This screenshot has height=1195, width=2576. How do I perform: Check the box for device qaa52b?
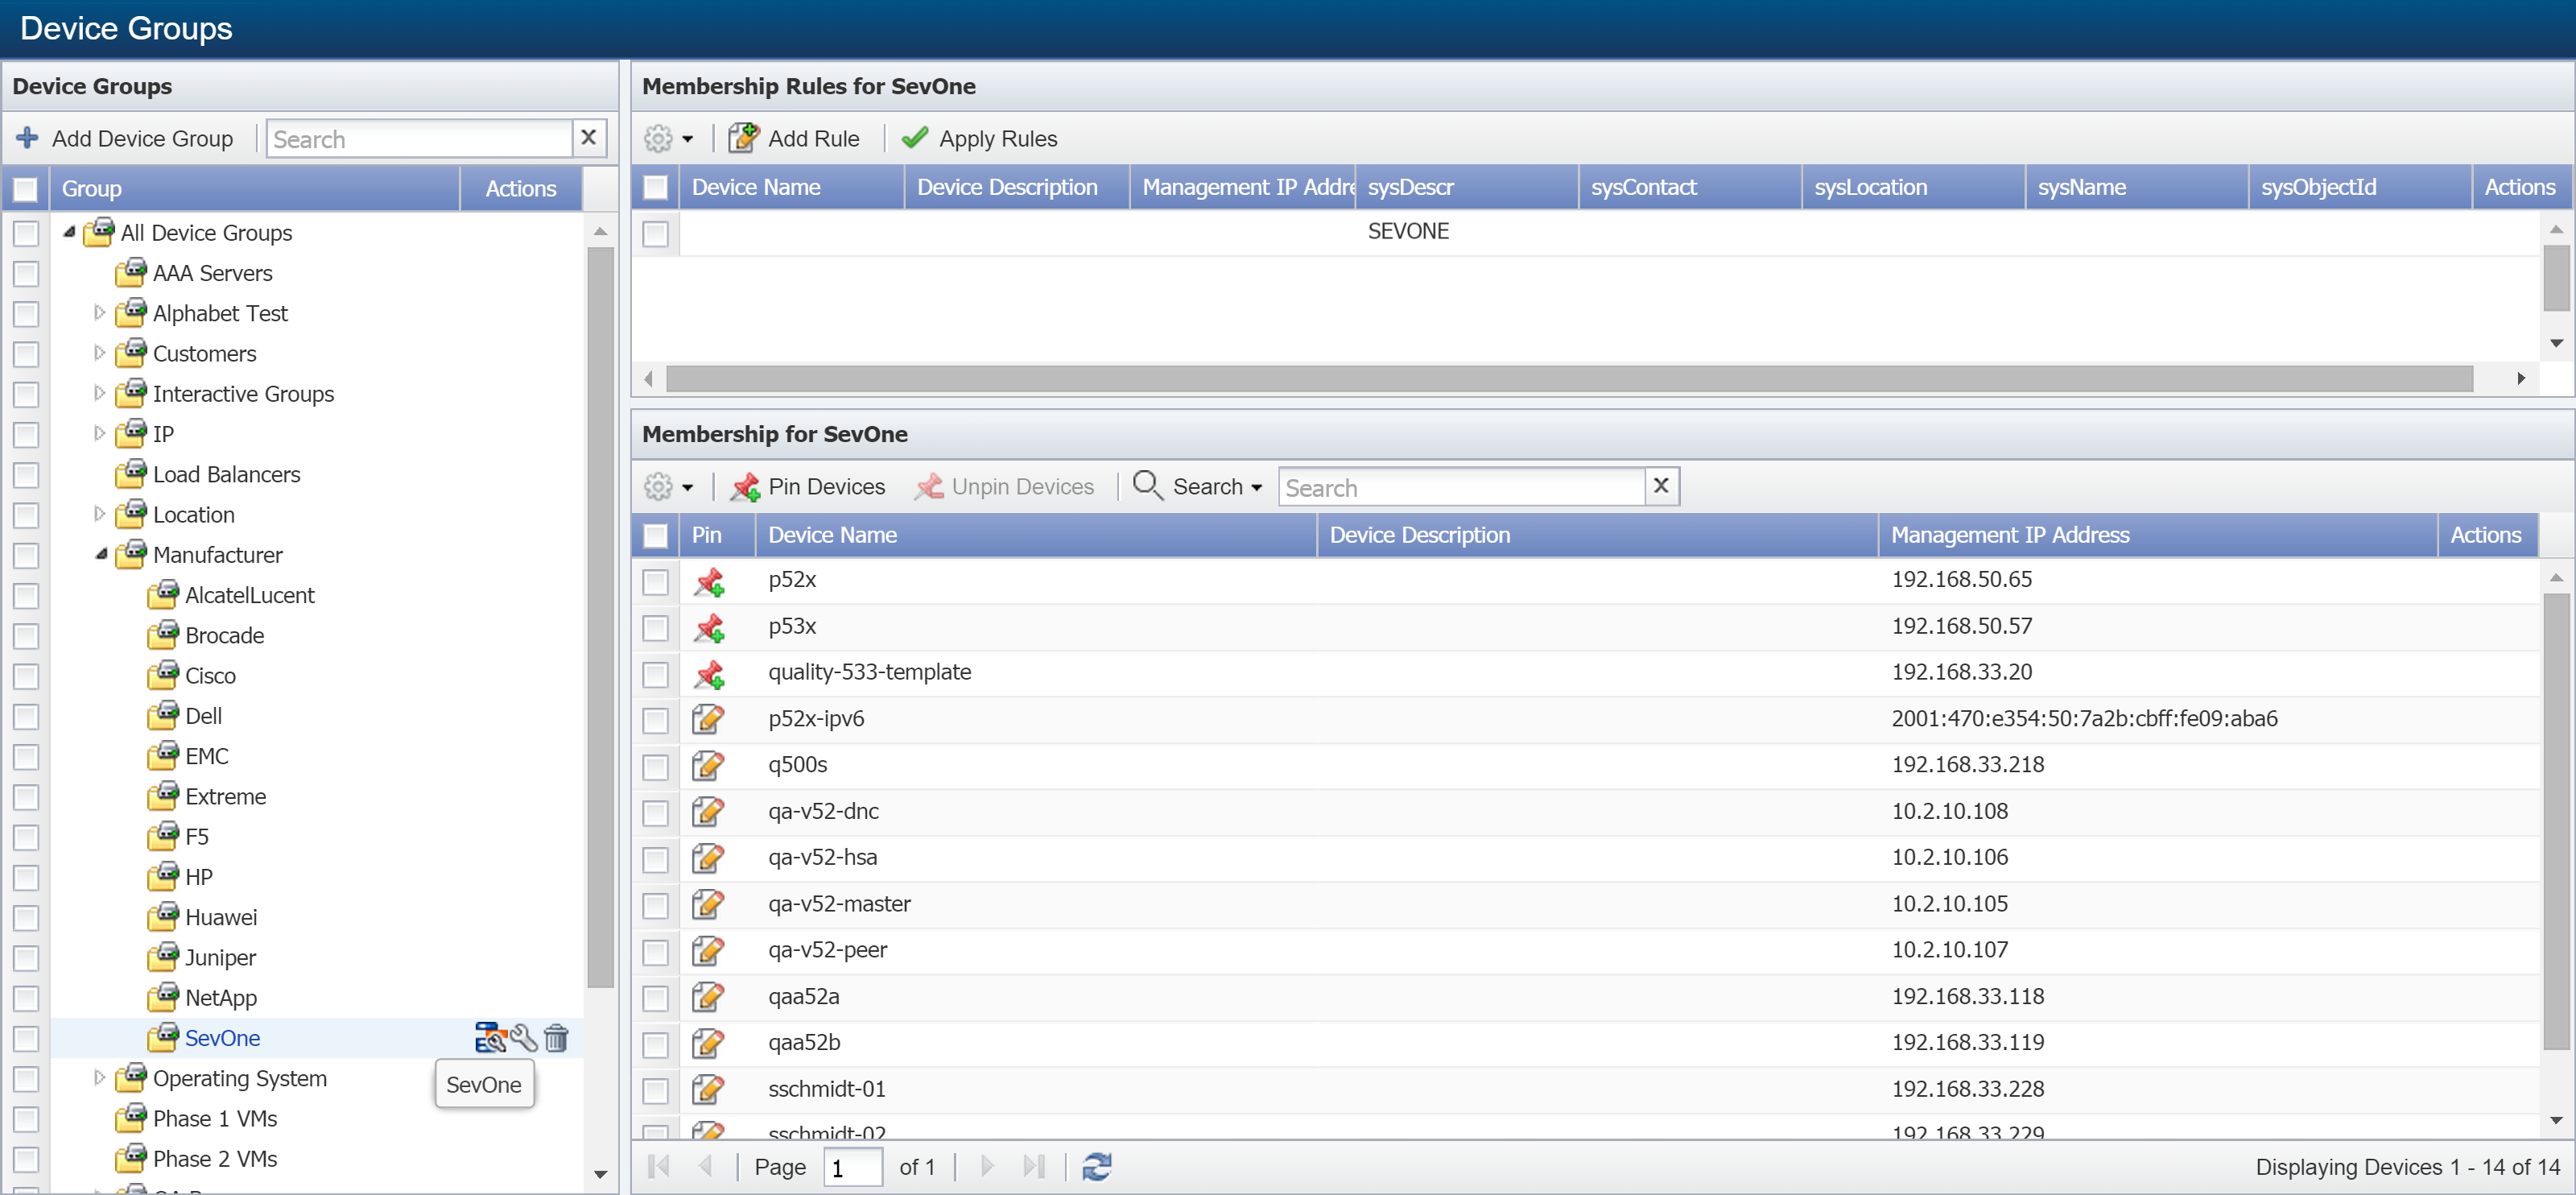click(x=655, y=1045)
